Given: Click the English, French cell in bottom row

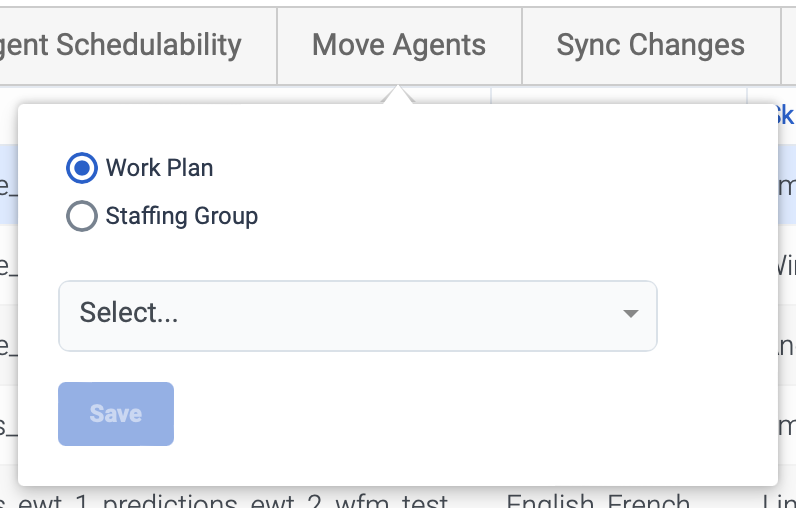Looking at the screenshot, I should 598,500.
